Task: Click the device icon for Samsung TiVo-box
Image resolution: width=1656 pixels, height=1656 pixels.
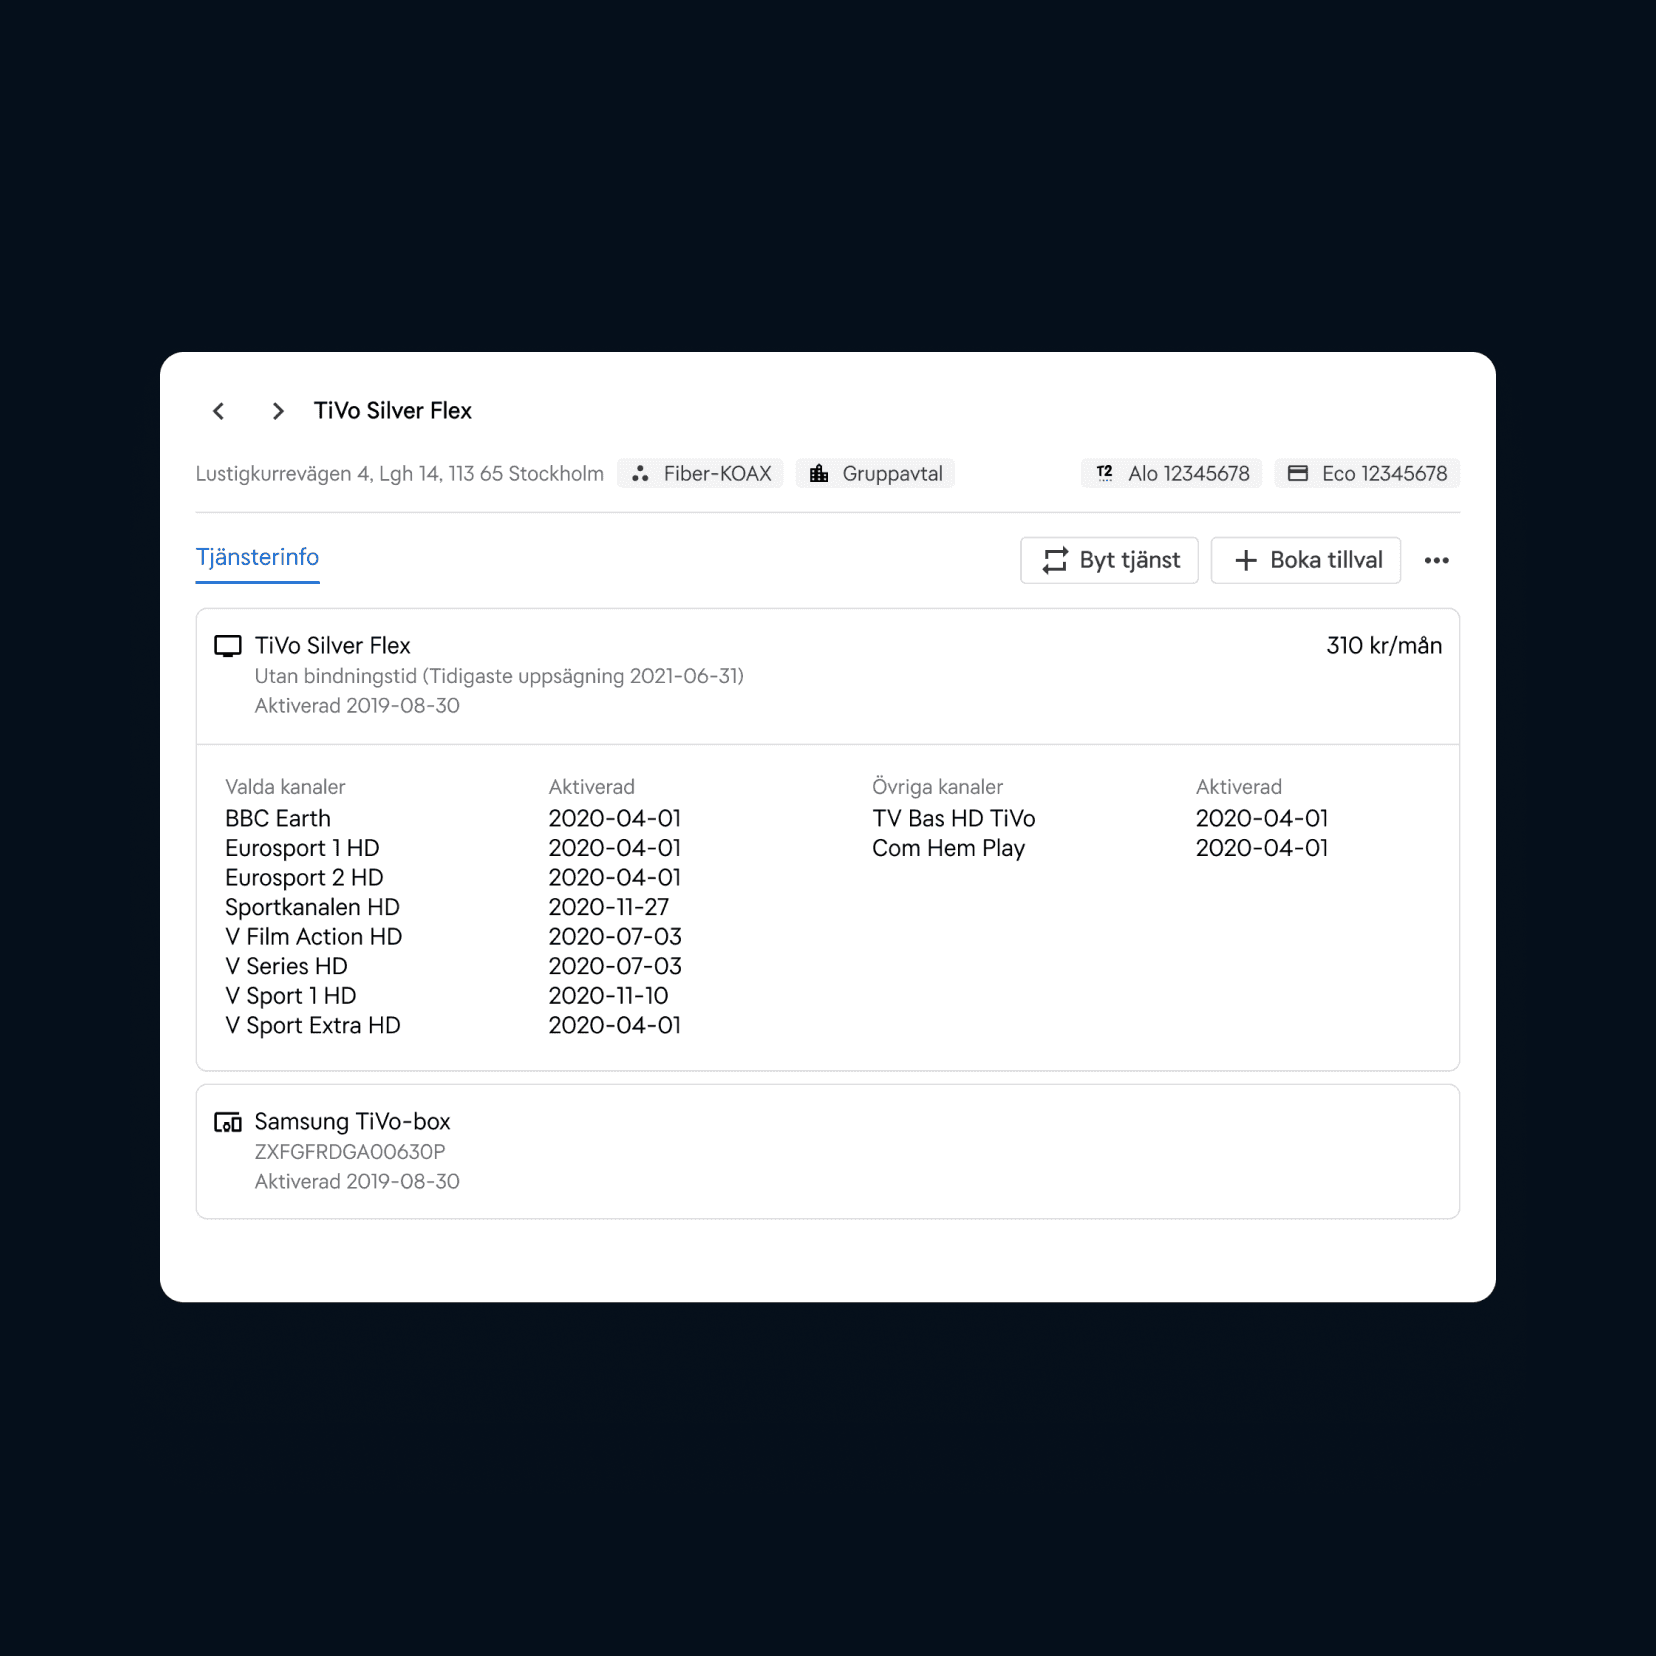Action: tap(228, 1122)
